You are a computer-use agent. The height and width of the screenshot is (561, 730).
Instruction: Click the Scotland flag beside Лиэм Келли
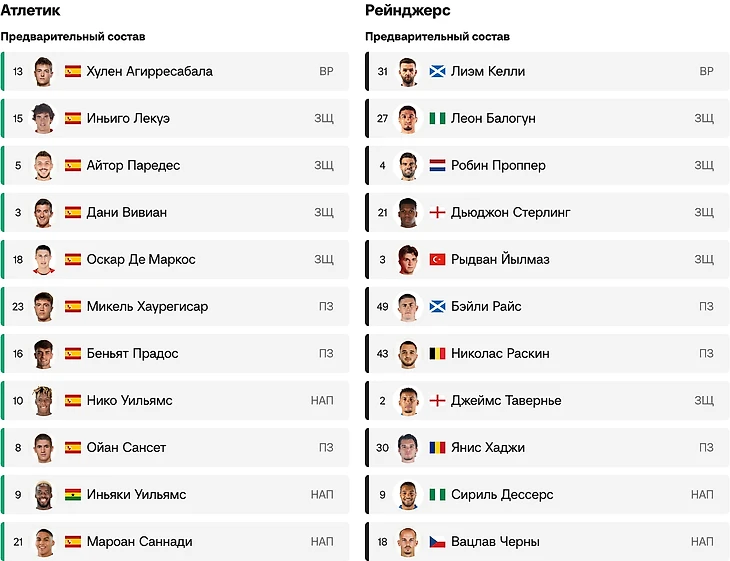tap(437, 71)
